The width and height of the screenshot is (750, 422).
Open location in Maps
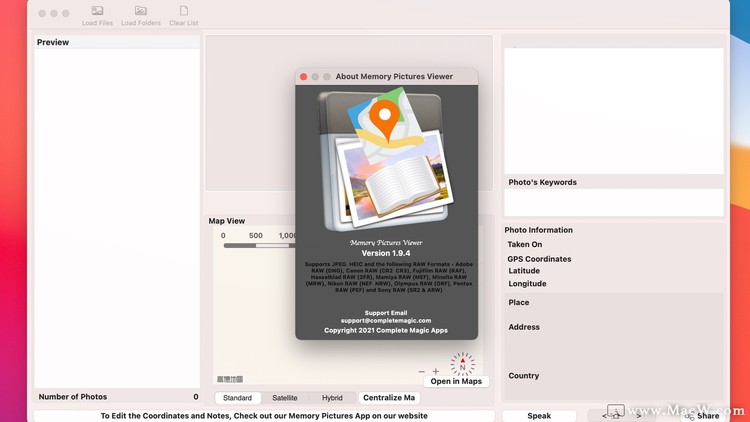pos(456,381)
